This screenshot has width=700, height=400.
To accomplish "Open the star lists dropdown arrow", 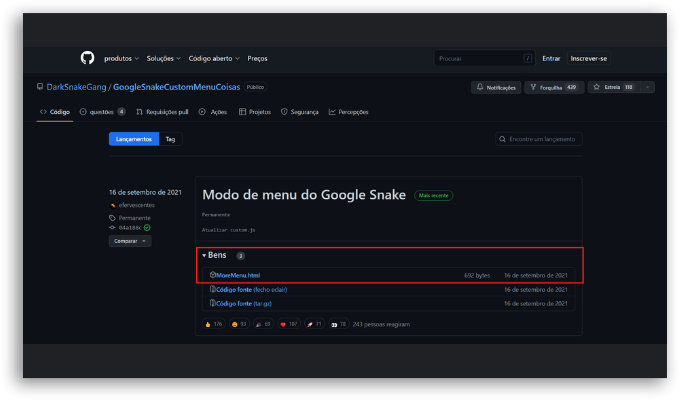I will (647, 88).
